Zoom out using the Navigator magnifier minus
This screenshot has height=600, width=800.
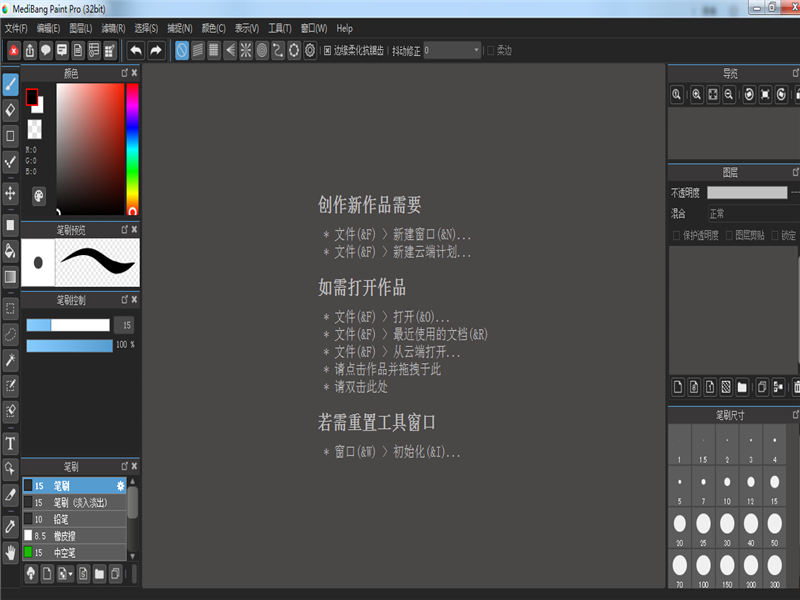pos(729,95)
